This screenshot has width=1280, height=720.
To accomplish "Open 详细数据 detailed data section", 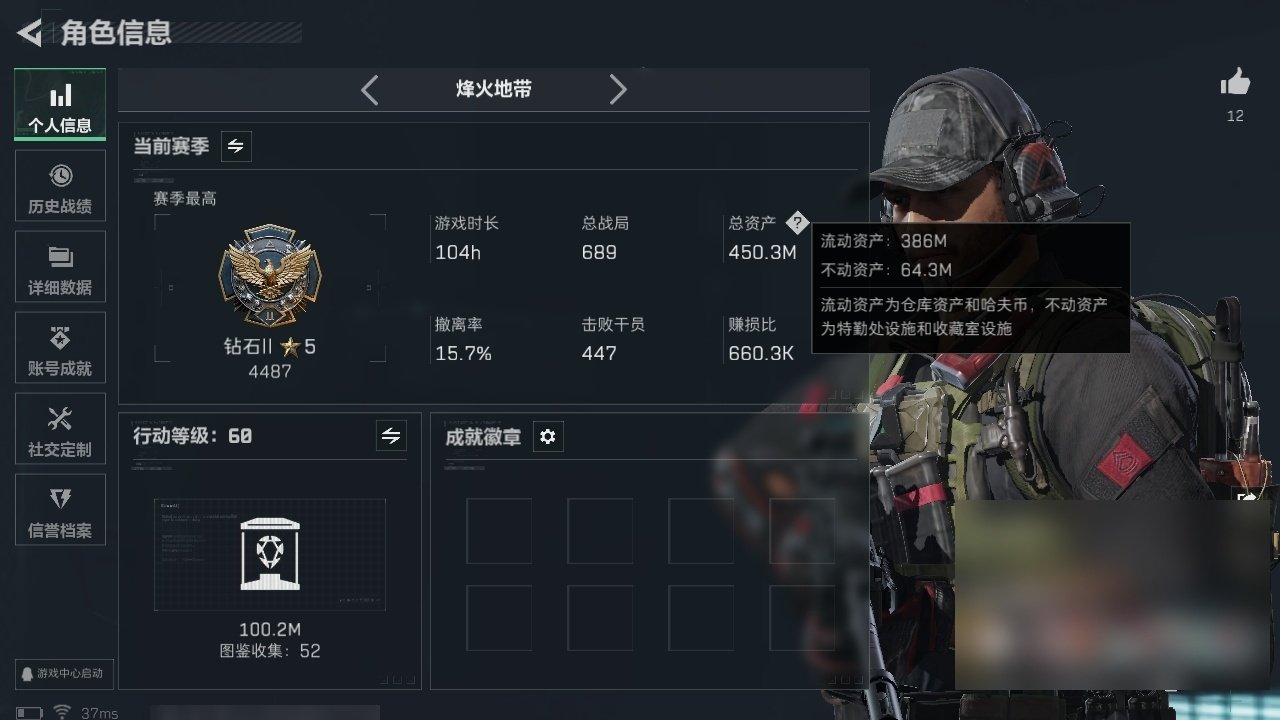I will pos(60,267).
